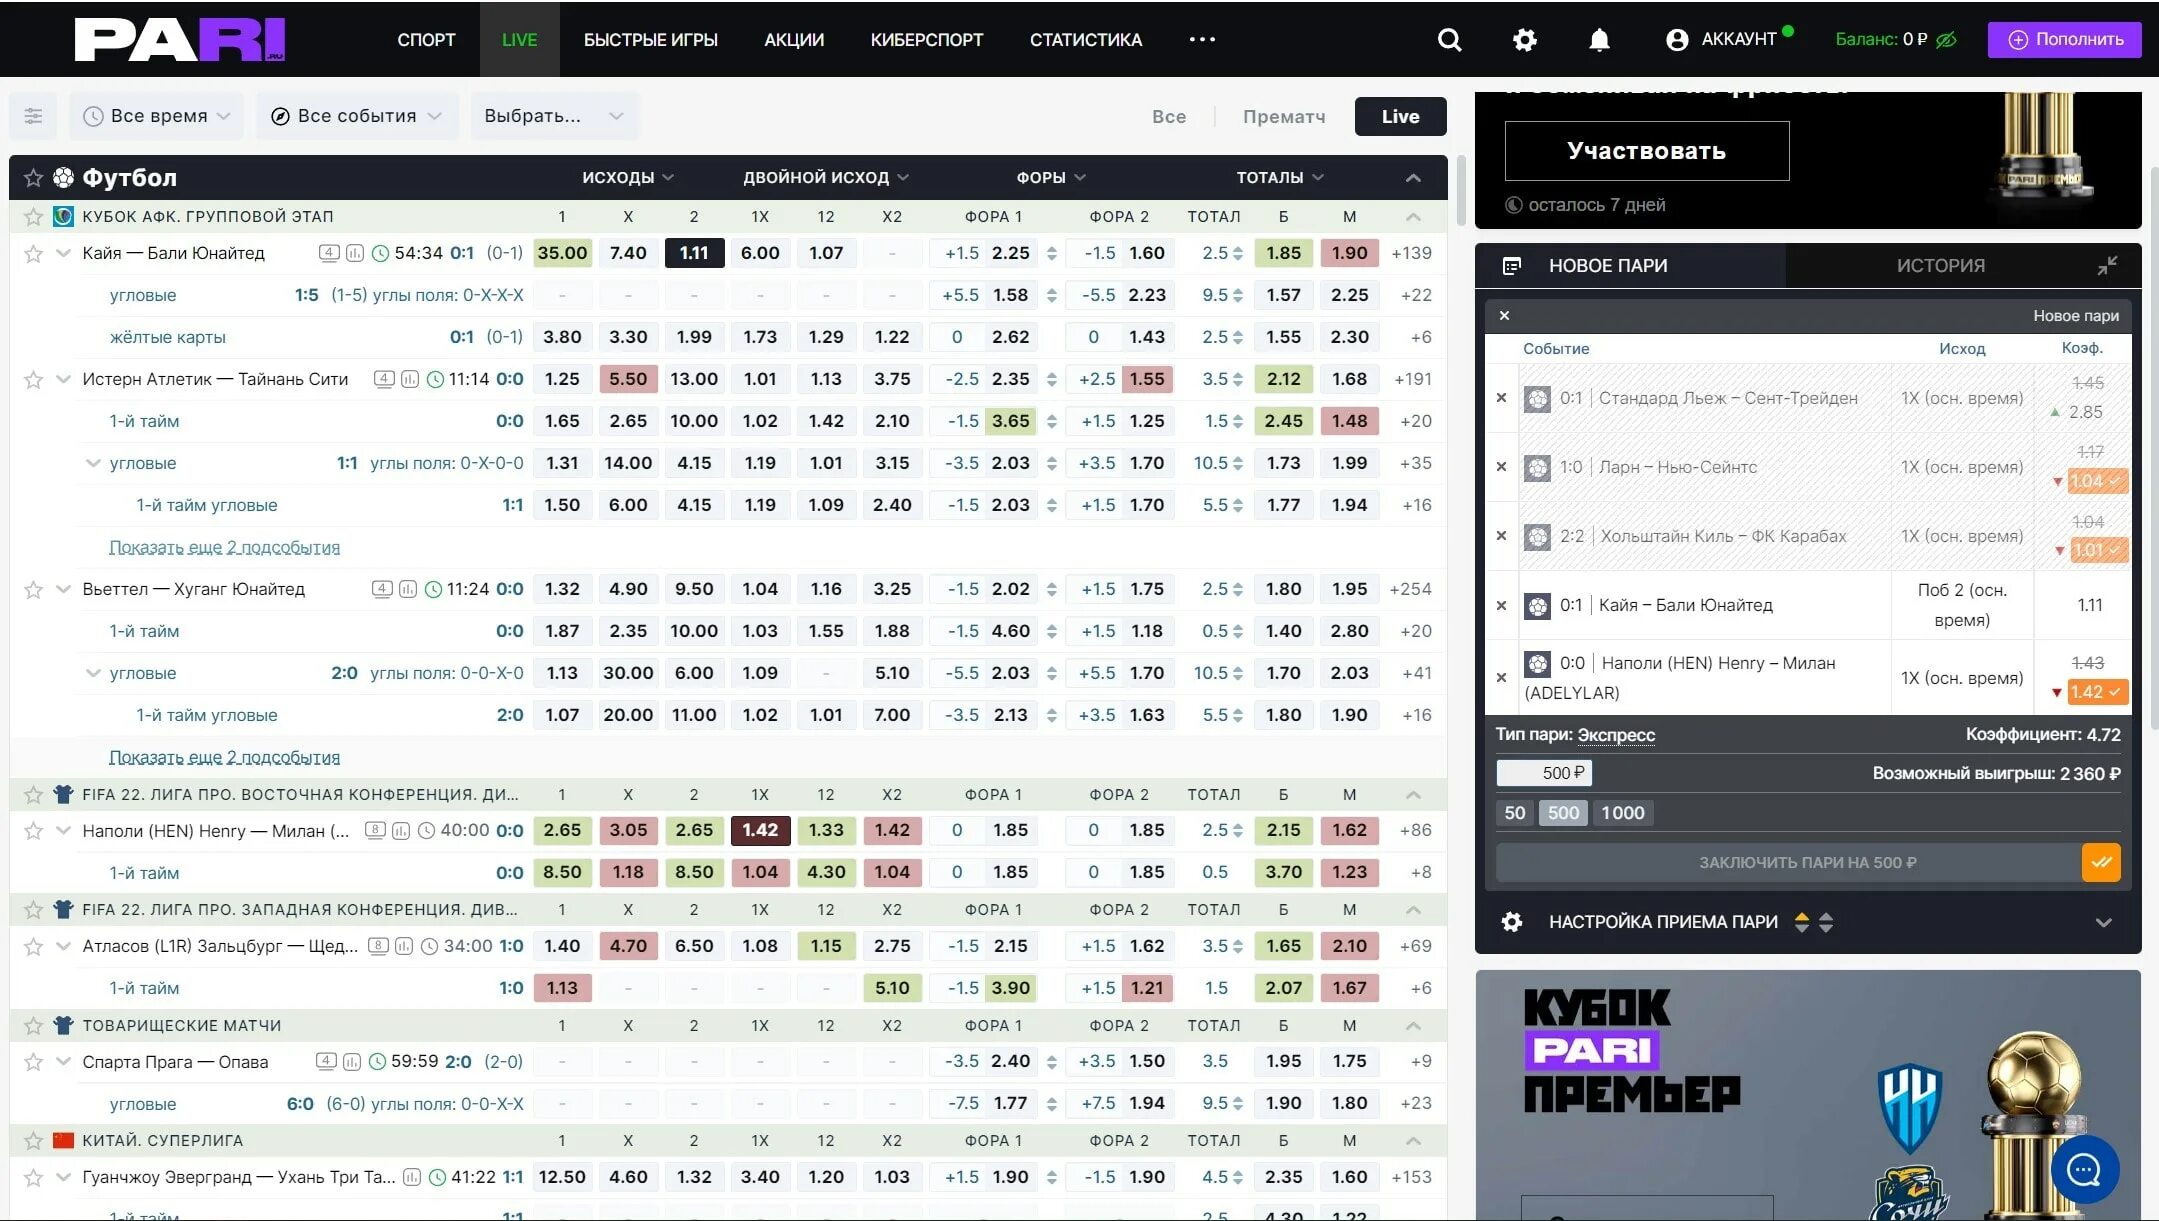
Task: Click the 4 broadcast icon for Истерн Атлетик
Action: 384,379
